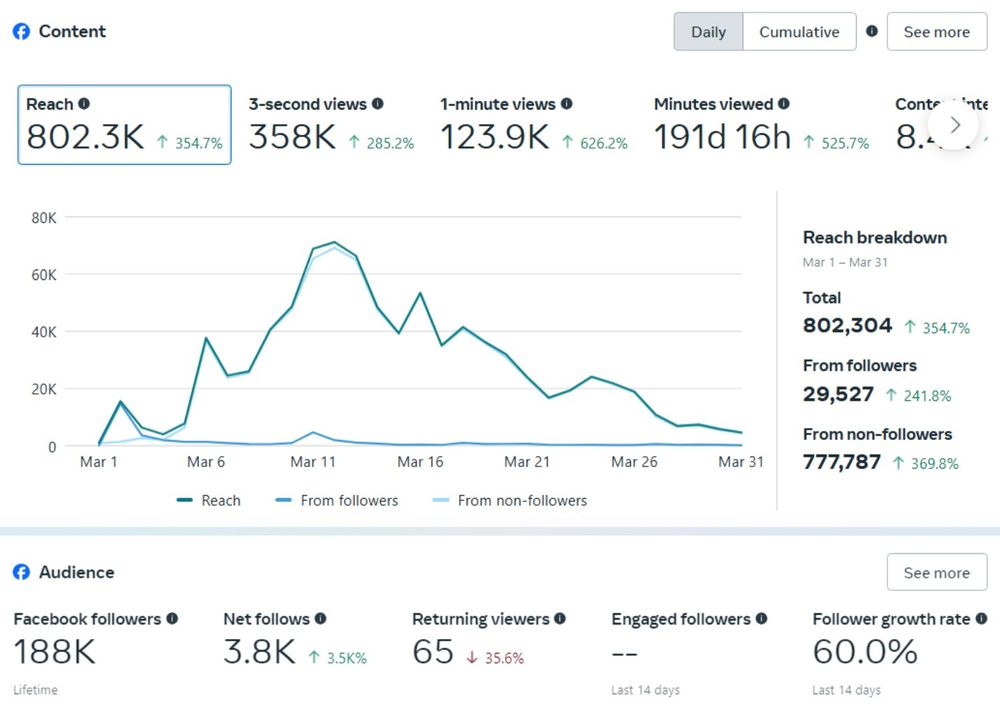Switch chart to Cumulative view
Viewport: 1000px width, 711px height.
click(799, 31)
